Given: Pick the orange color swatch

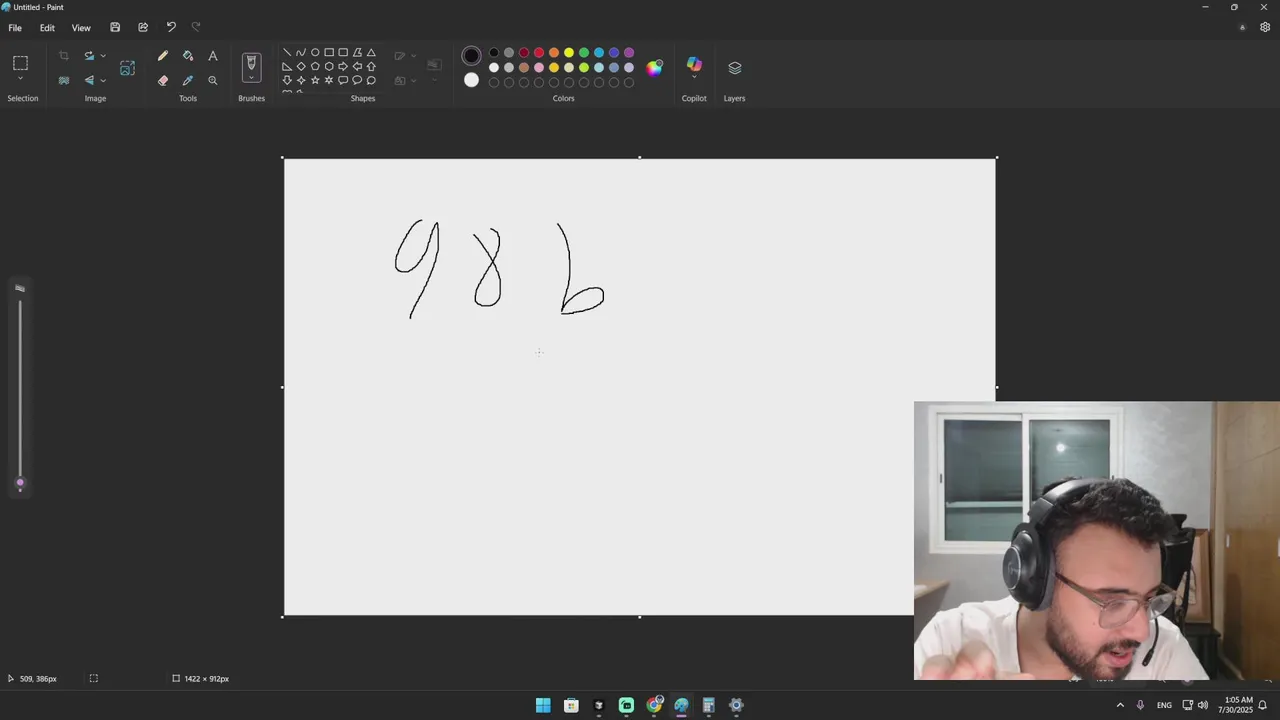Looking at the screenshot, I should 554,53.
